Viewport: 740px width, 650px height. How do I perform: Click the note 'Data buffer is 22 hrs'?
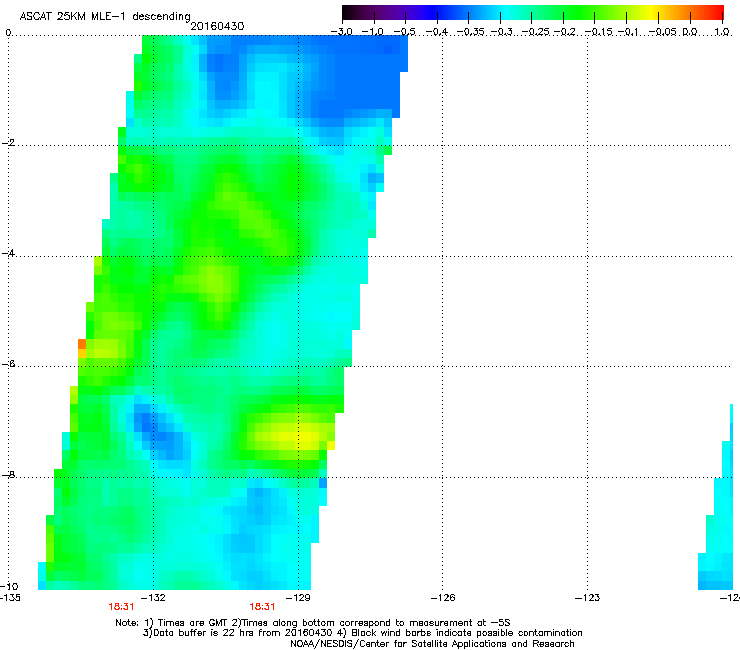pos(204,633)
